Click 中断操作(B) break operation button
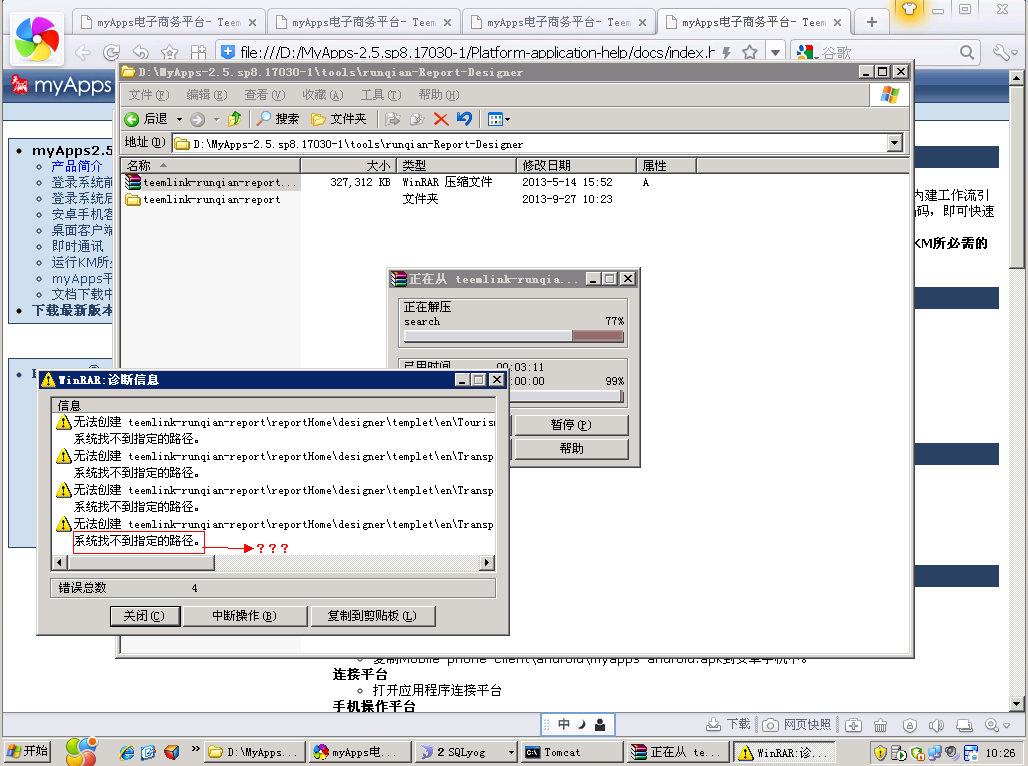This screenshot has height=766, width=1028. click(x=245, y=616)
